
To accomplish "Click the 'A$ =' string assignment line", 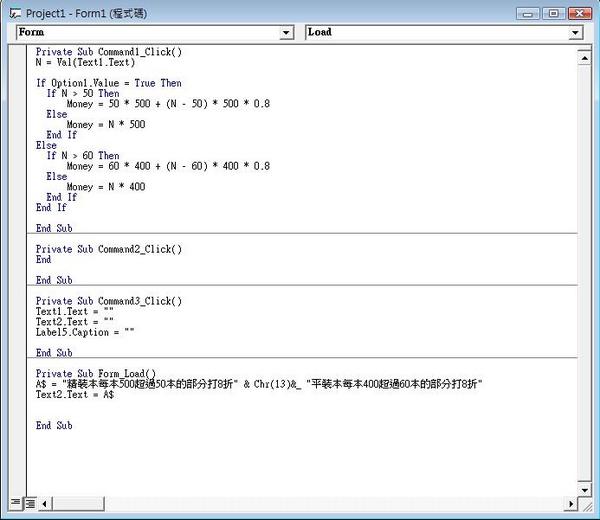I will pyautogui.click(x=259, y=384).
